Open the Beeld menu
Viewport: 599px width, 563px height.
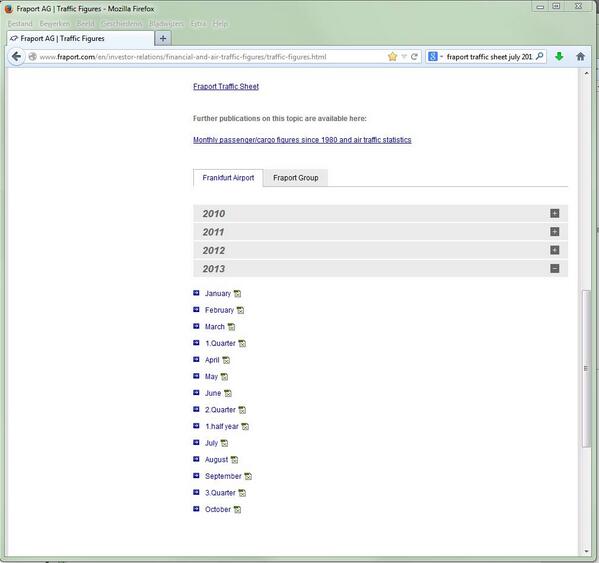85,24
